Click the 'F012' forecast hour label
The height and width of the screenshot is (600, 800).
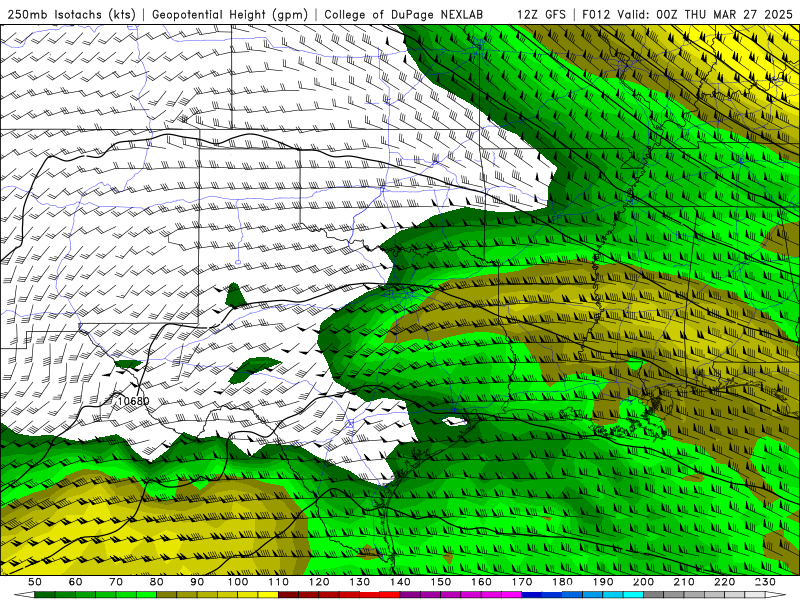[596, 14]
